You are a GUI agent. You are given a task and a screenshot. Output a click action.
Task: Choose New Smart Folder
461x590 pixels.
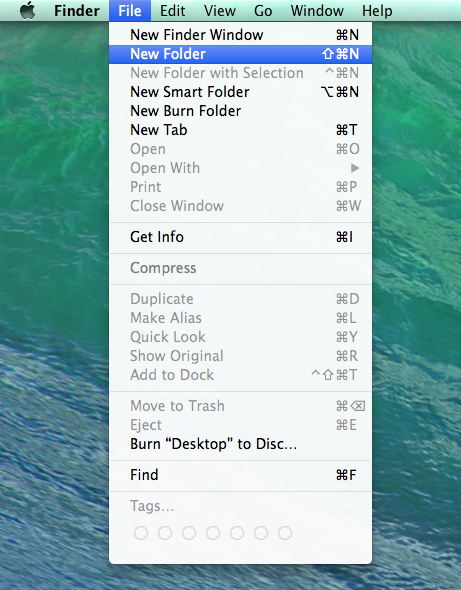point(240,92)
